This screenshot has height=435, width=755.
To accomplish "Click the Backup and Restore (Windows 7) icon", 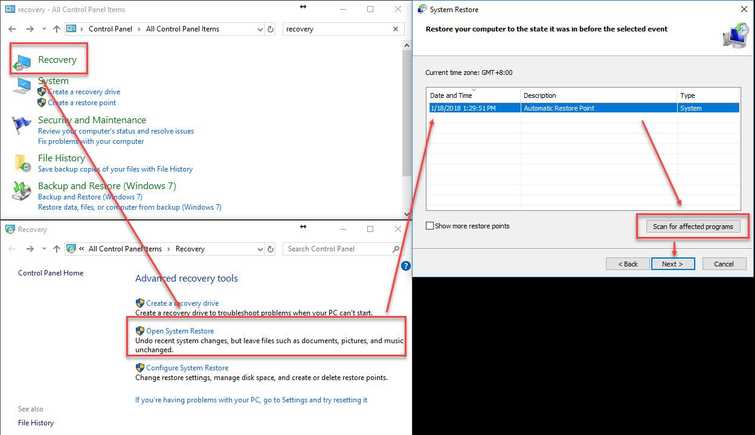I will point(22,191).
